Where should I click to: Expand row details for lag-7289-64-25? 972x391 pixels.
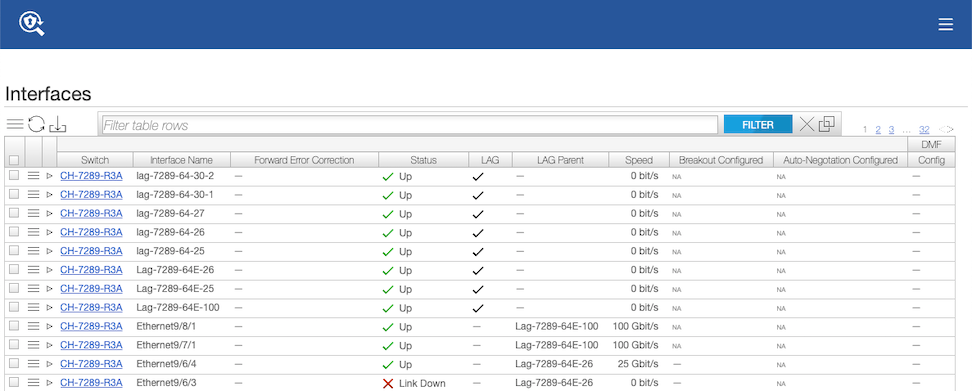click(50, 251)
